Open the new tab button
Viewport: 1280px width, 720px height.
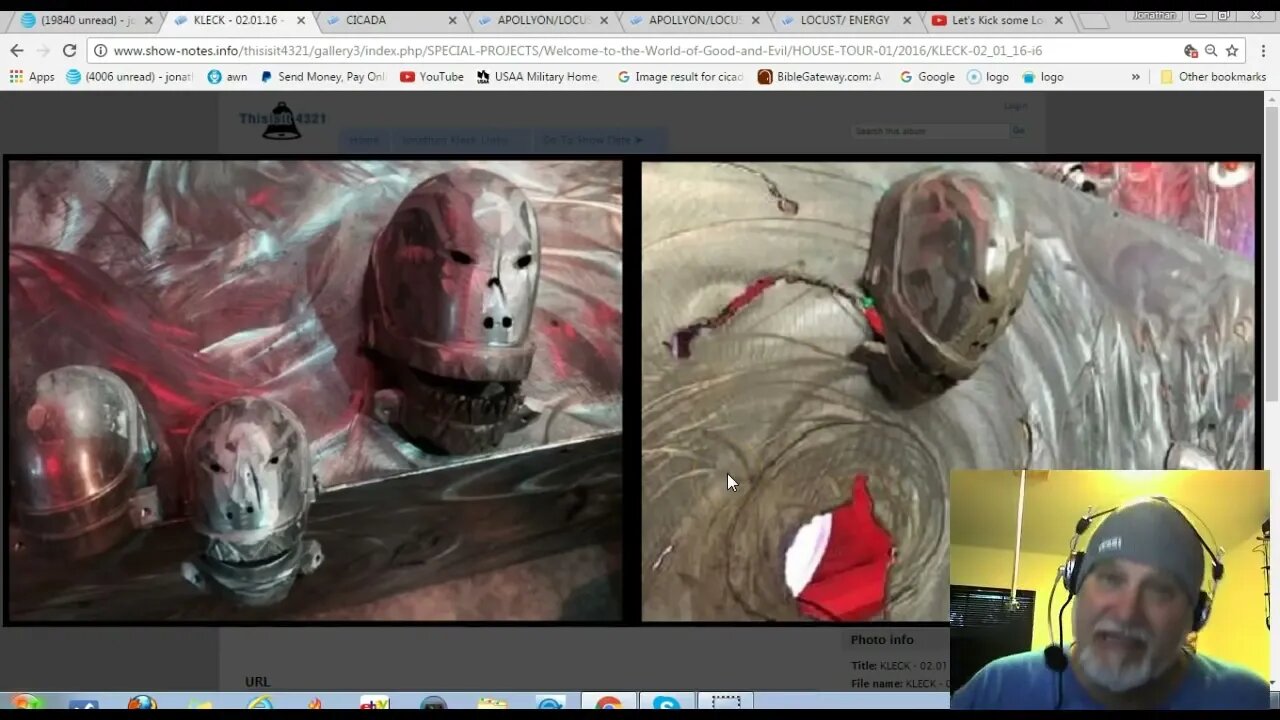[x=1093, y=20]
